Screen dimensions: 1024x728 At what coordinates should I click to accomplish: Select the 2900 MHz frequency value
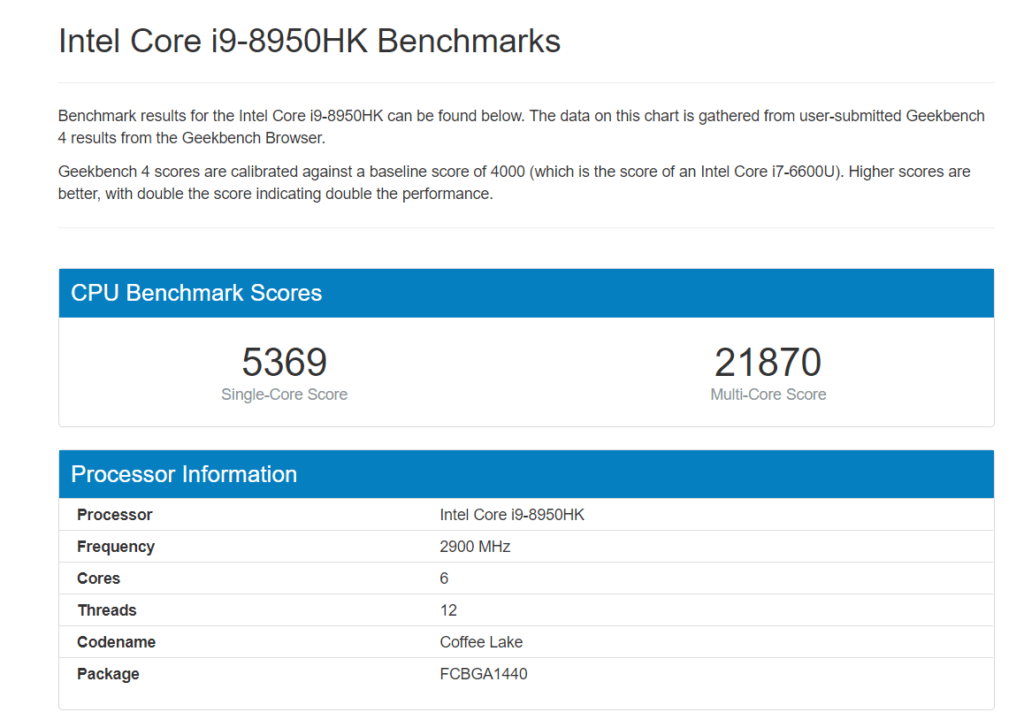coord(475,547)
